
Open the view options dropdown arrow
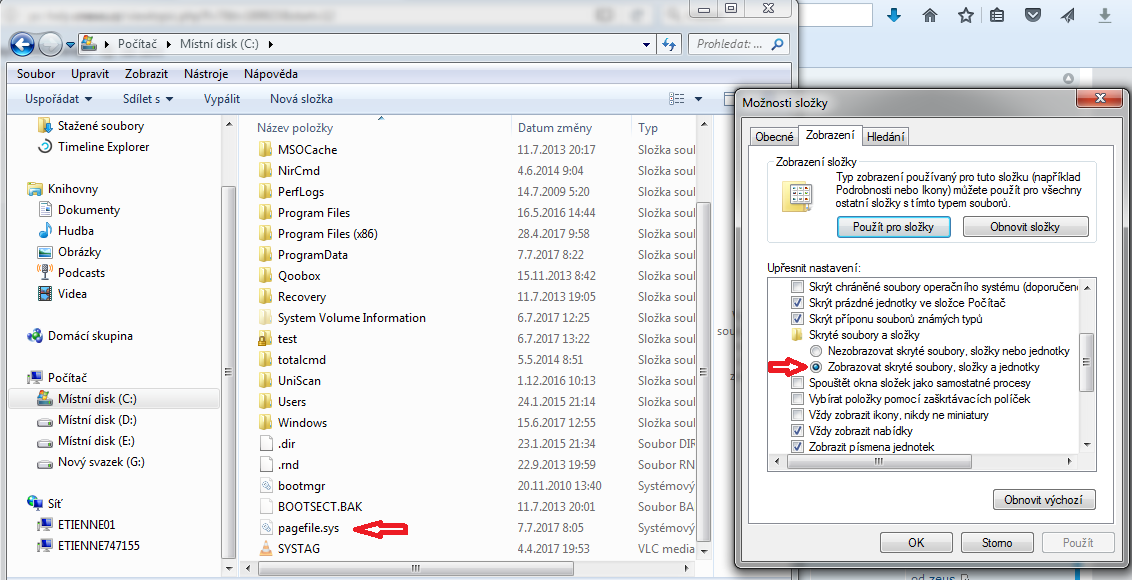pos(698,99)
